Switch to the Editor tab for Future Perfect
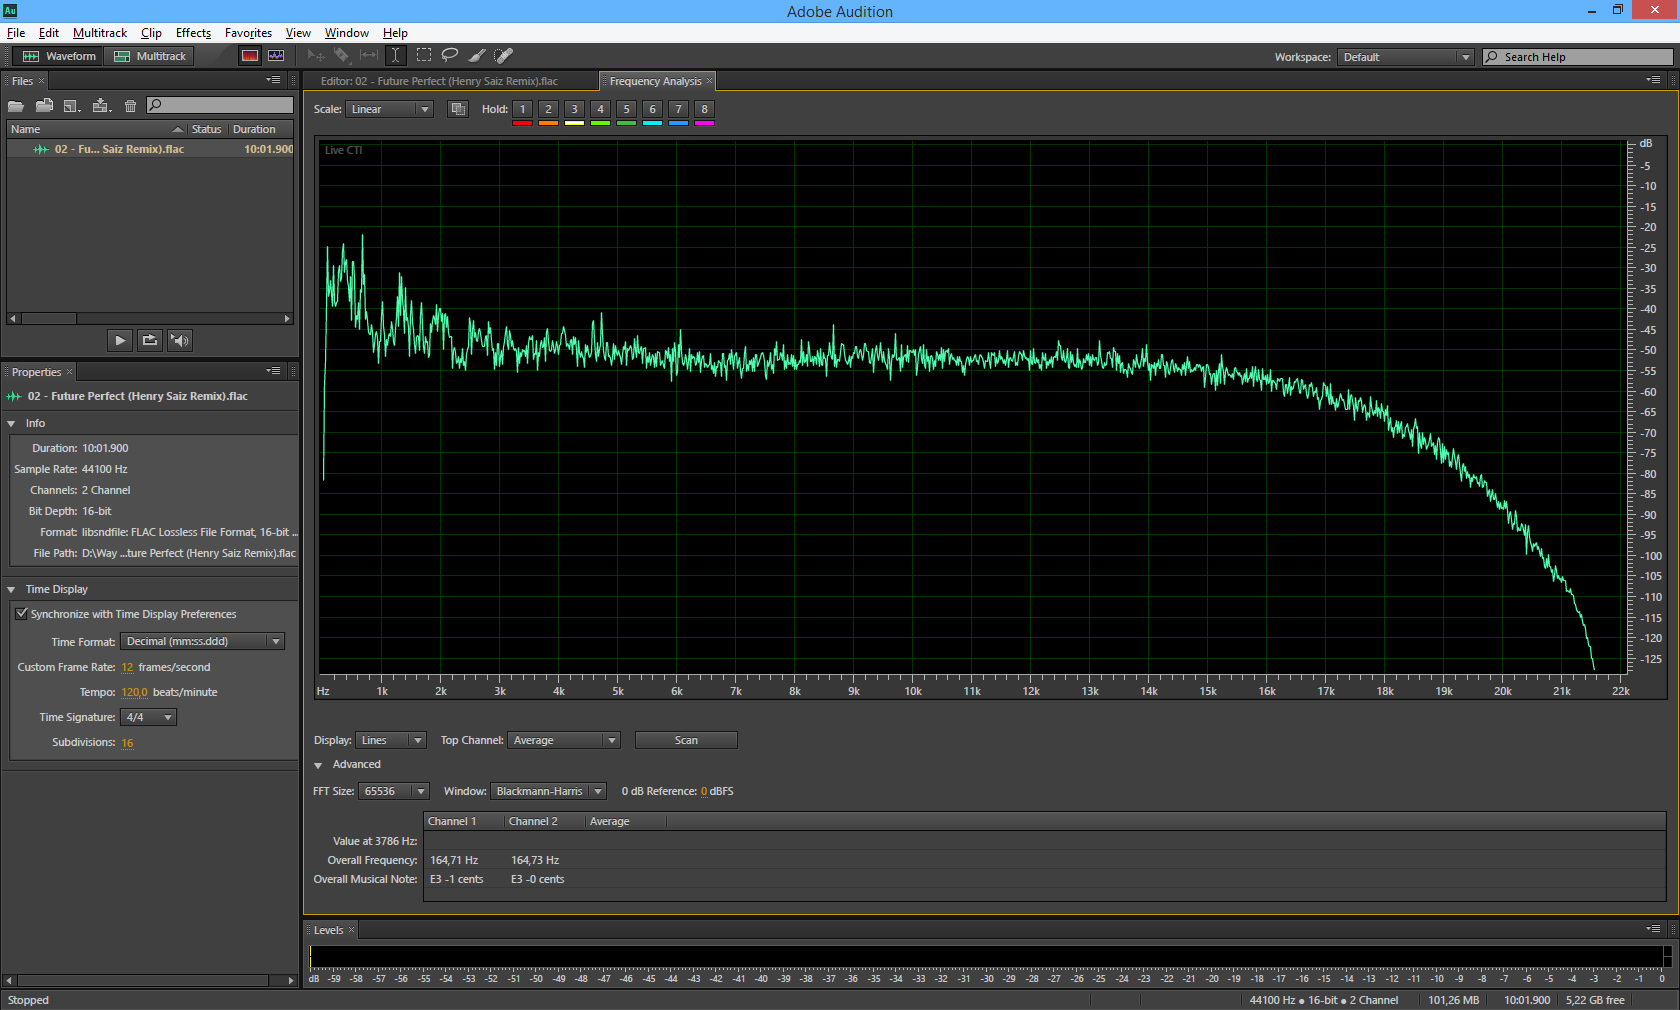Viewport: 1680px width, 1010px height. [x=439, y=81]
